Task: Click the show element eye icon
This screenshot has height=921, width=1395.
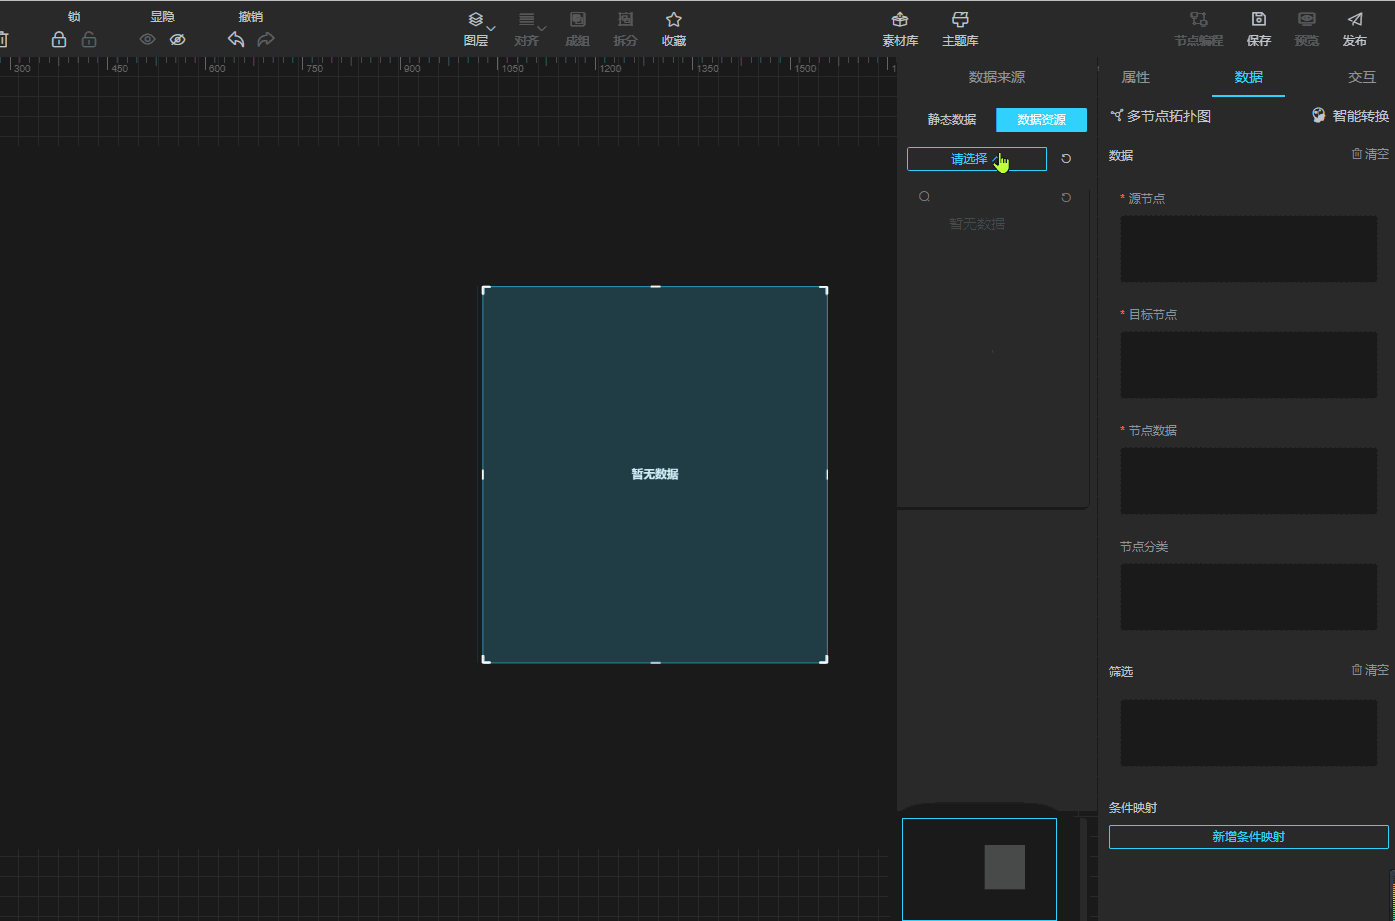Action: [148, 40]
